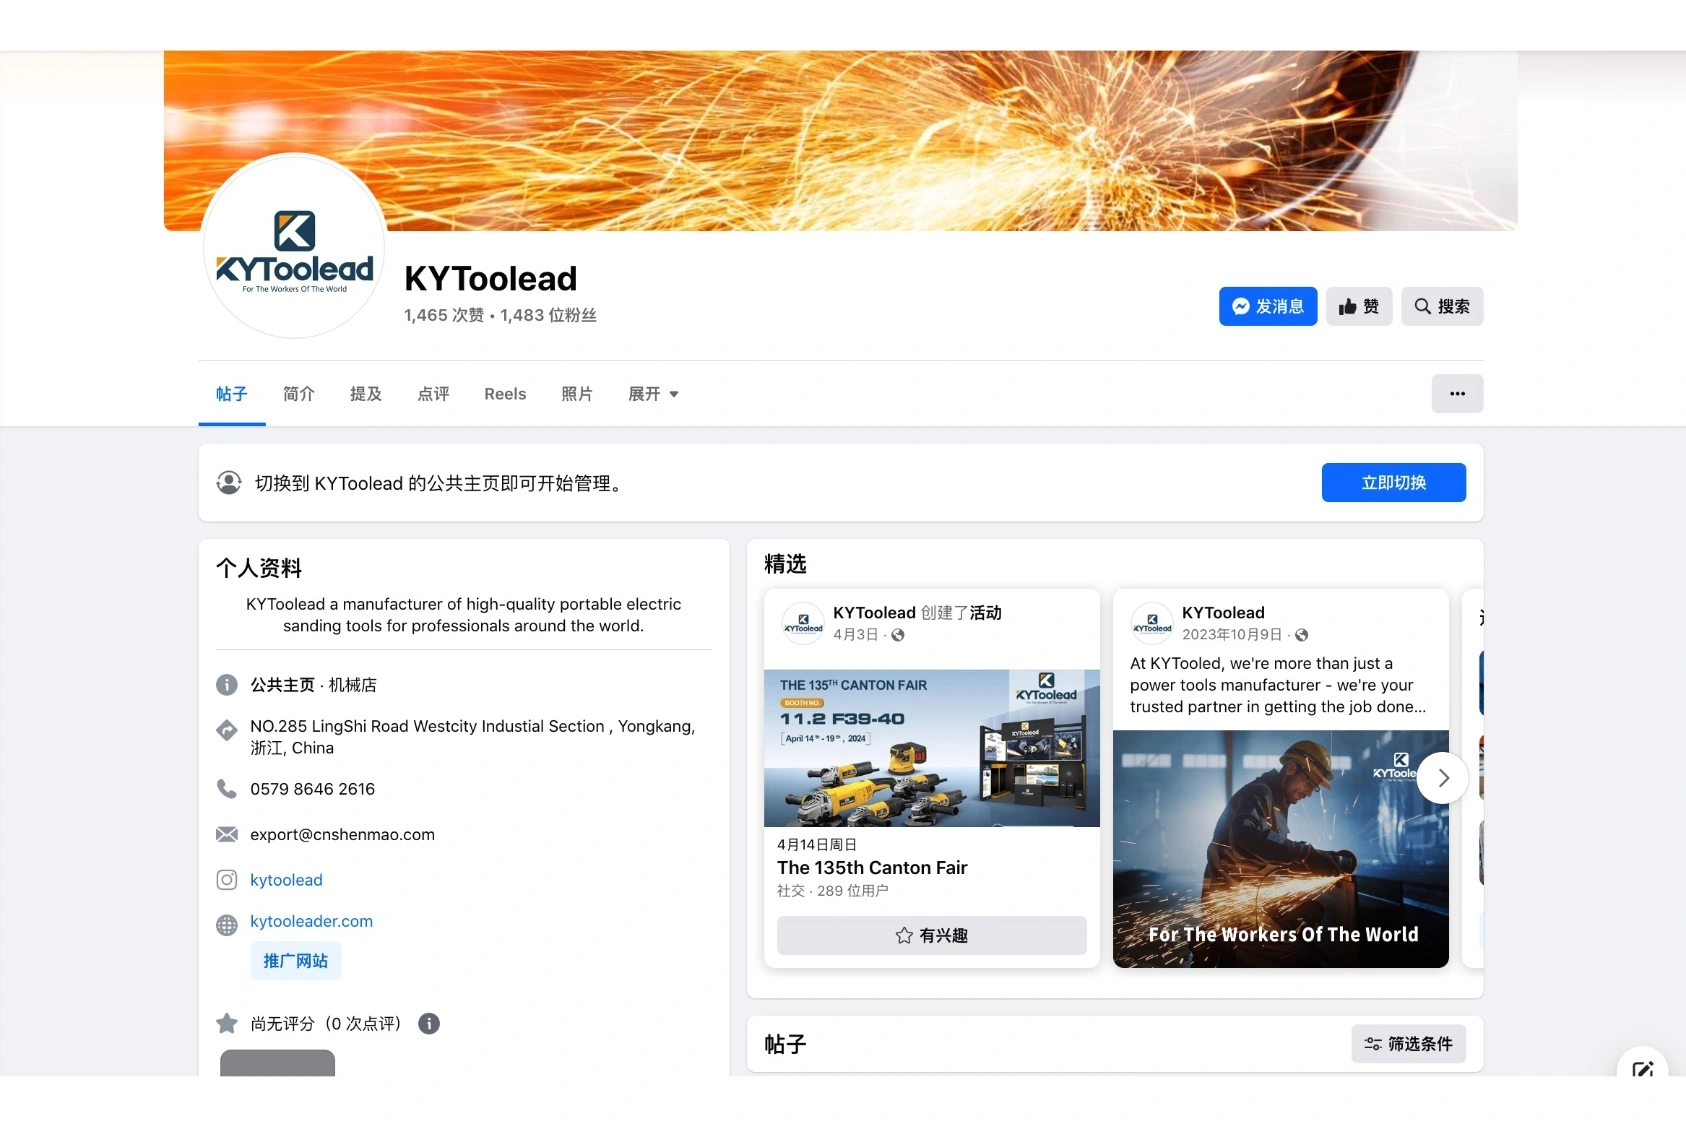
Task: Like the page with the 赞 button
Action: pyautogui.click(x=1359, y=306)
